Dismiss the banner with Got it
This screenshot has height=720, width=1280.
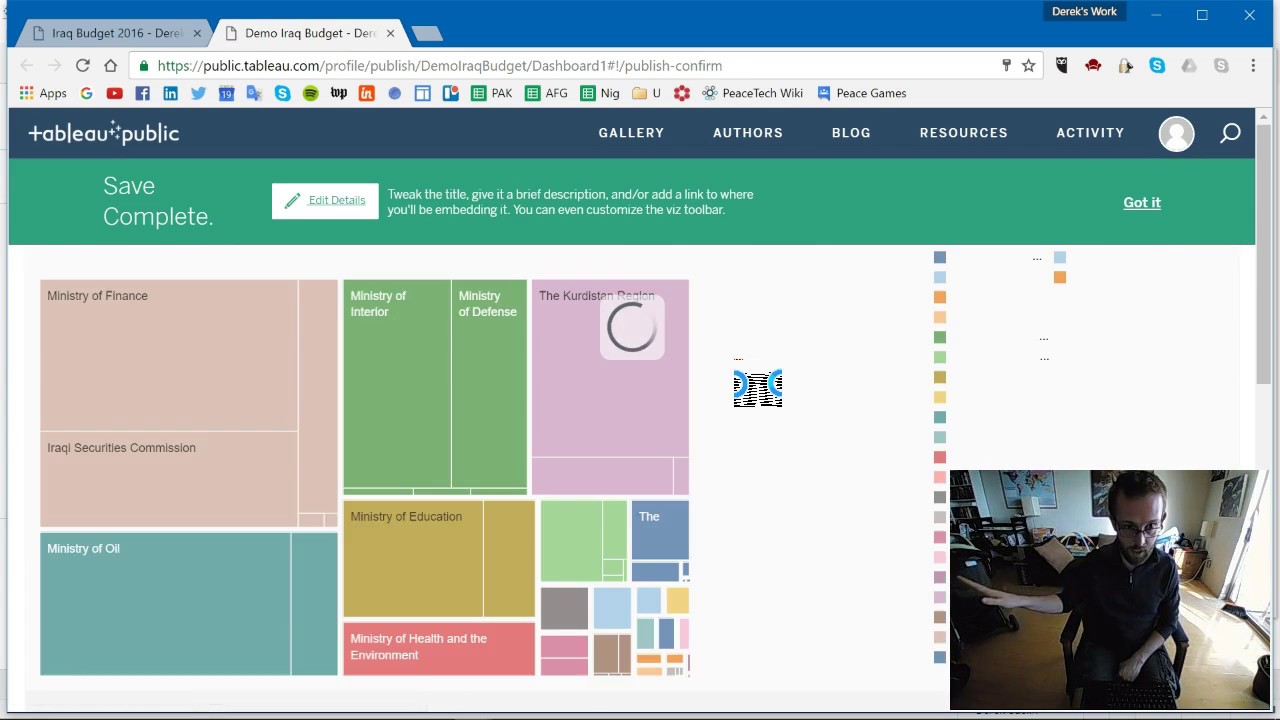1142,202
